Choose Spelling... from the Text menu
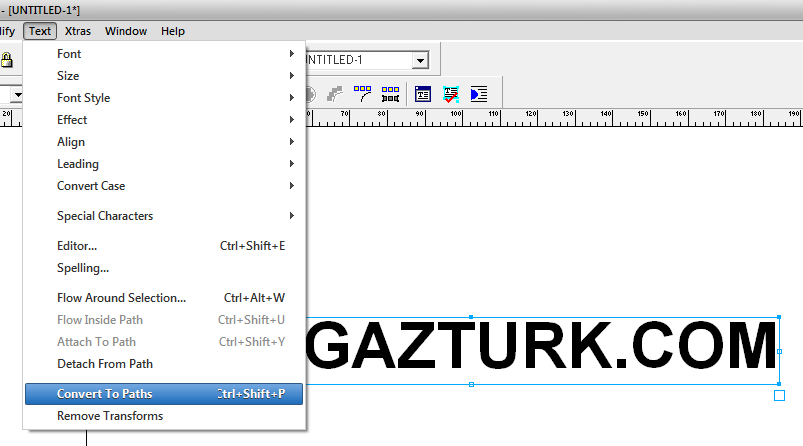The width and height of the screenshot is (803, 446). pos(164,268)
